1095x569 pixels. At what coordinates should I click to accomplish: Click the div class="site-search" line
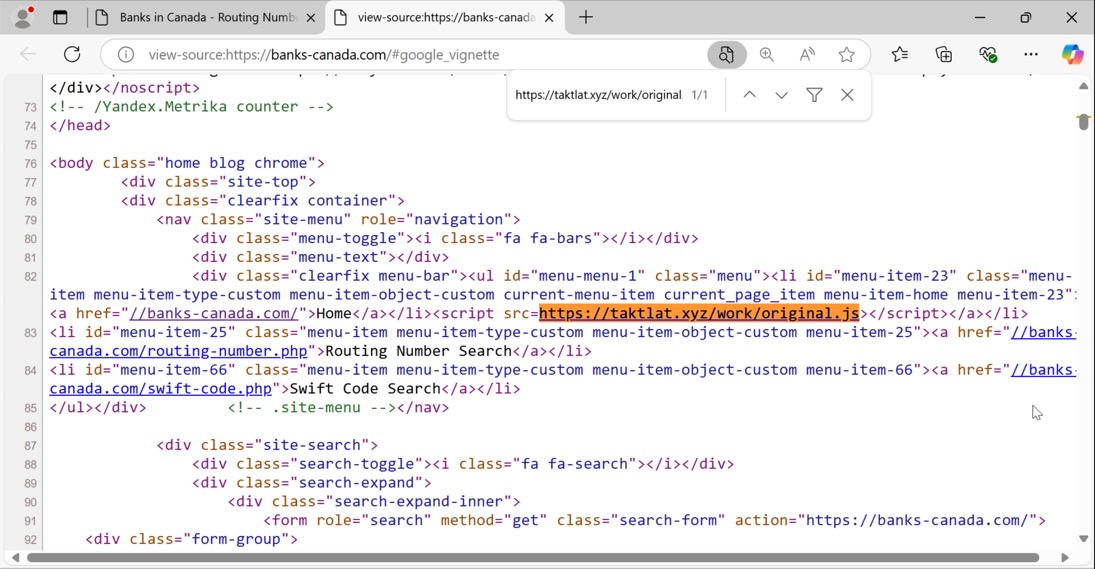[267, 445]
